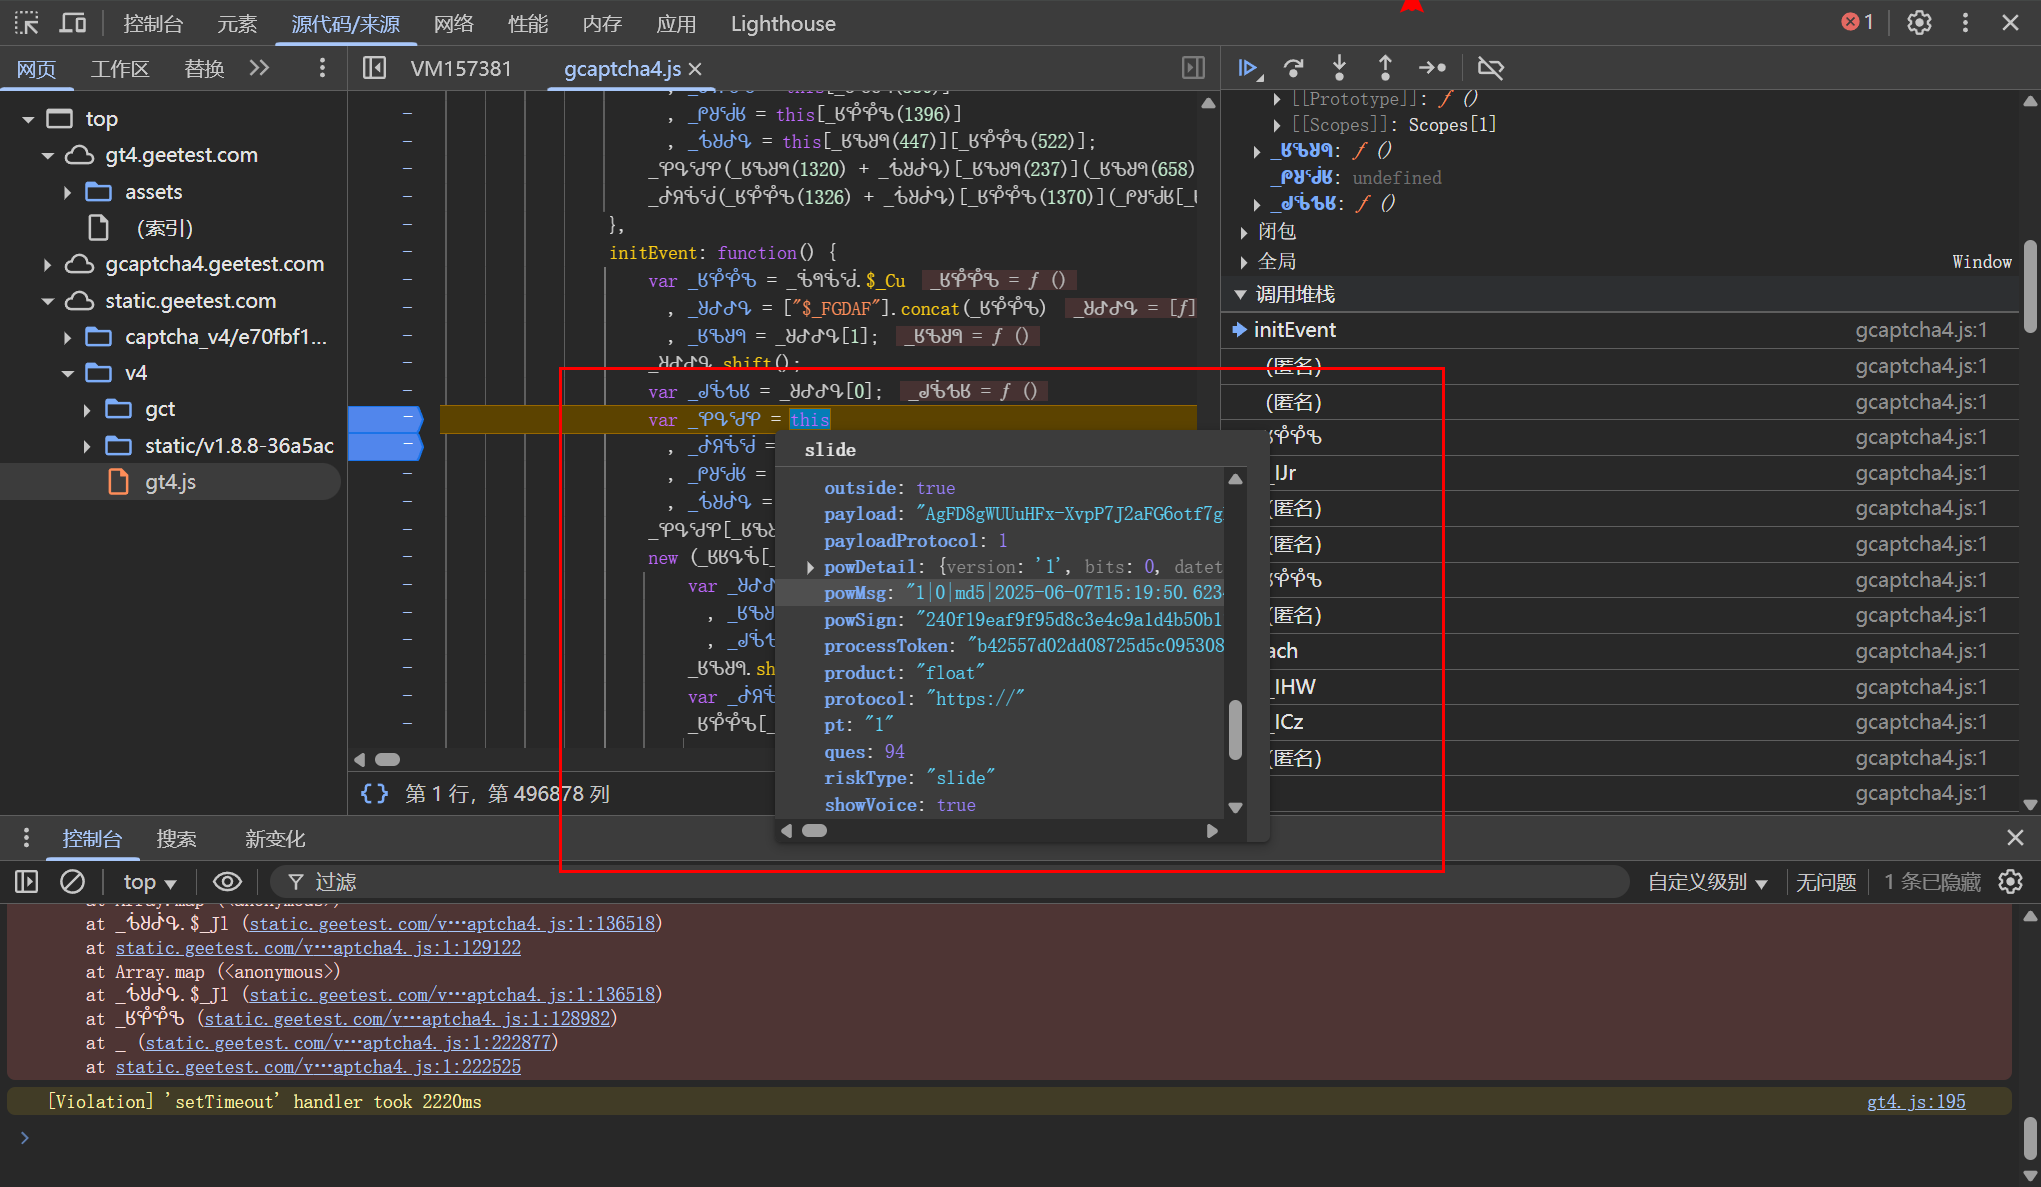The image size is (2041, 1187).
Task: Close the bottom drawer panel
Action: [2015, 838]
